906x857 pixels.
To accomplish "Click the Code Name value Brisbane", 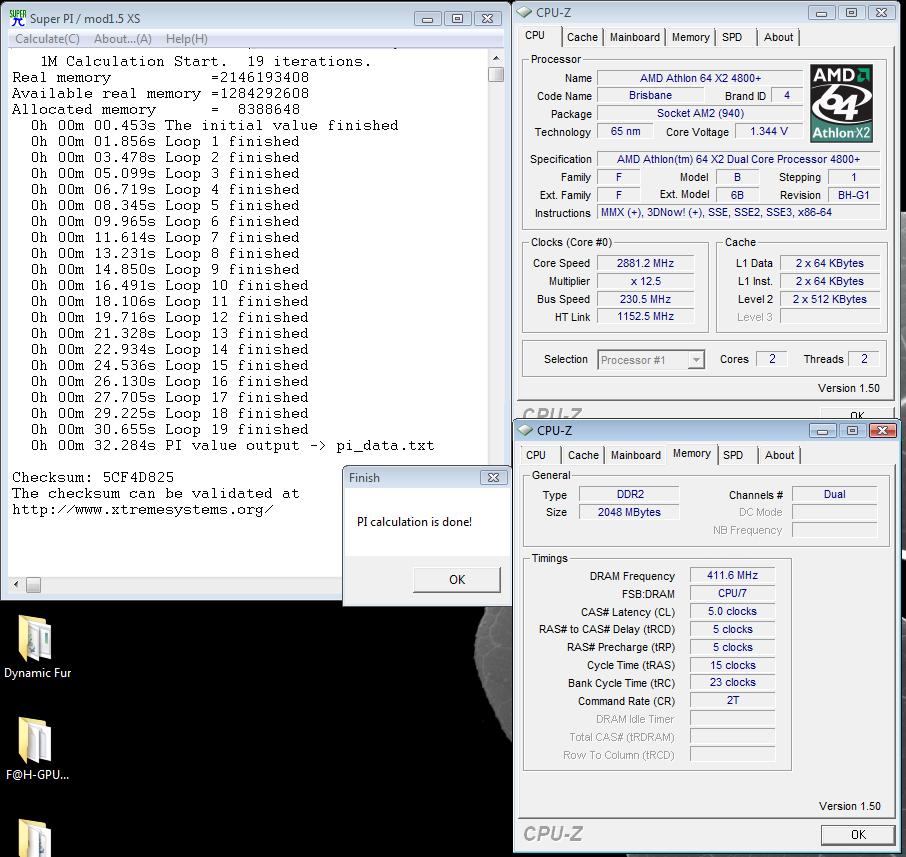I will pos(650,95).
